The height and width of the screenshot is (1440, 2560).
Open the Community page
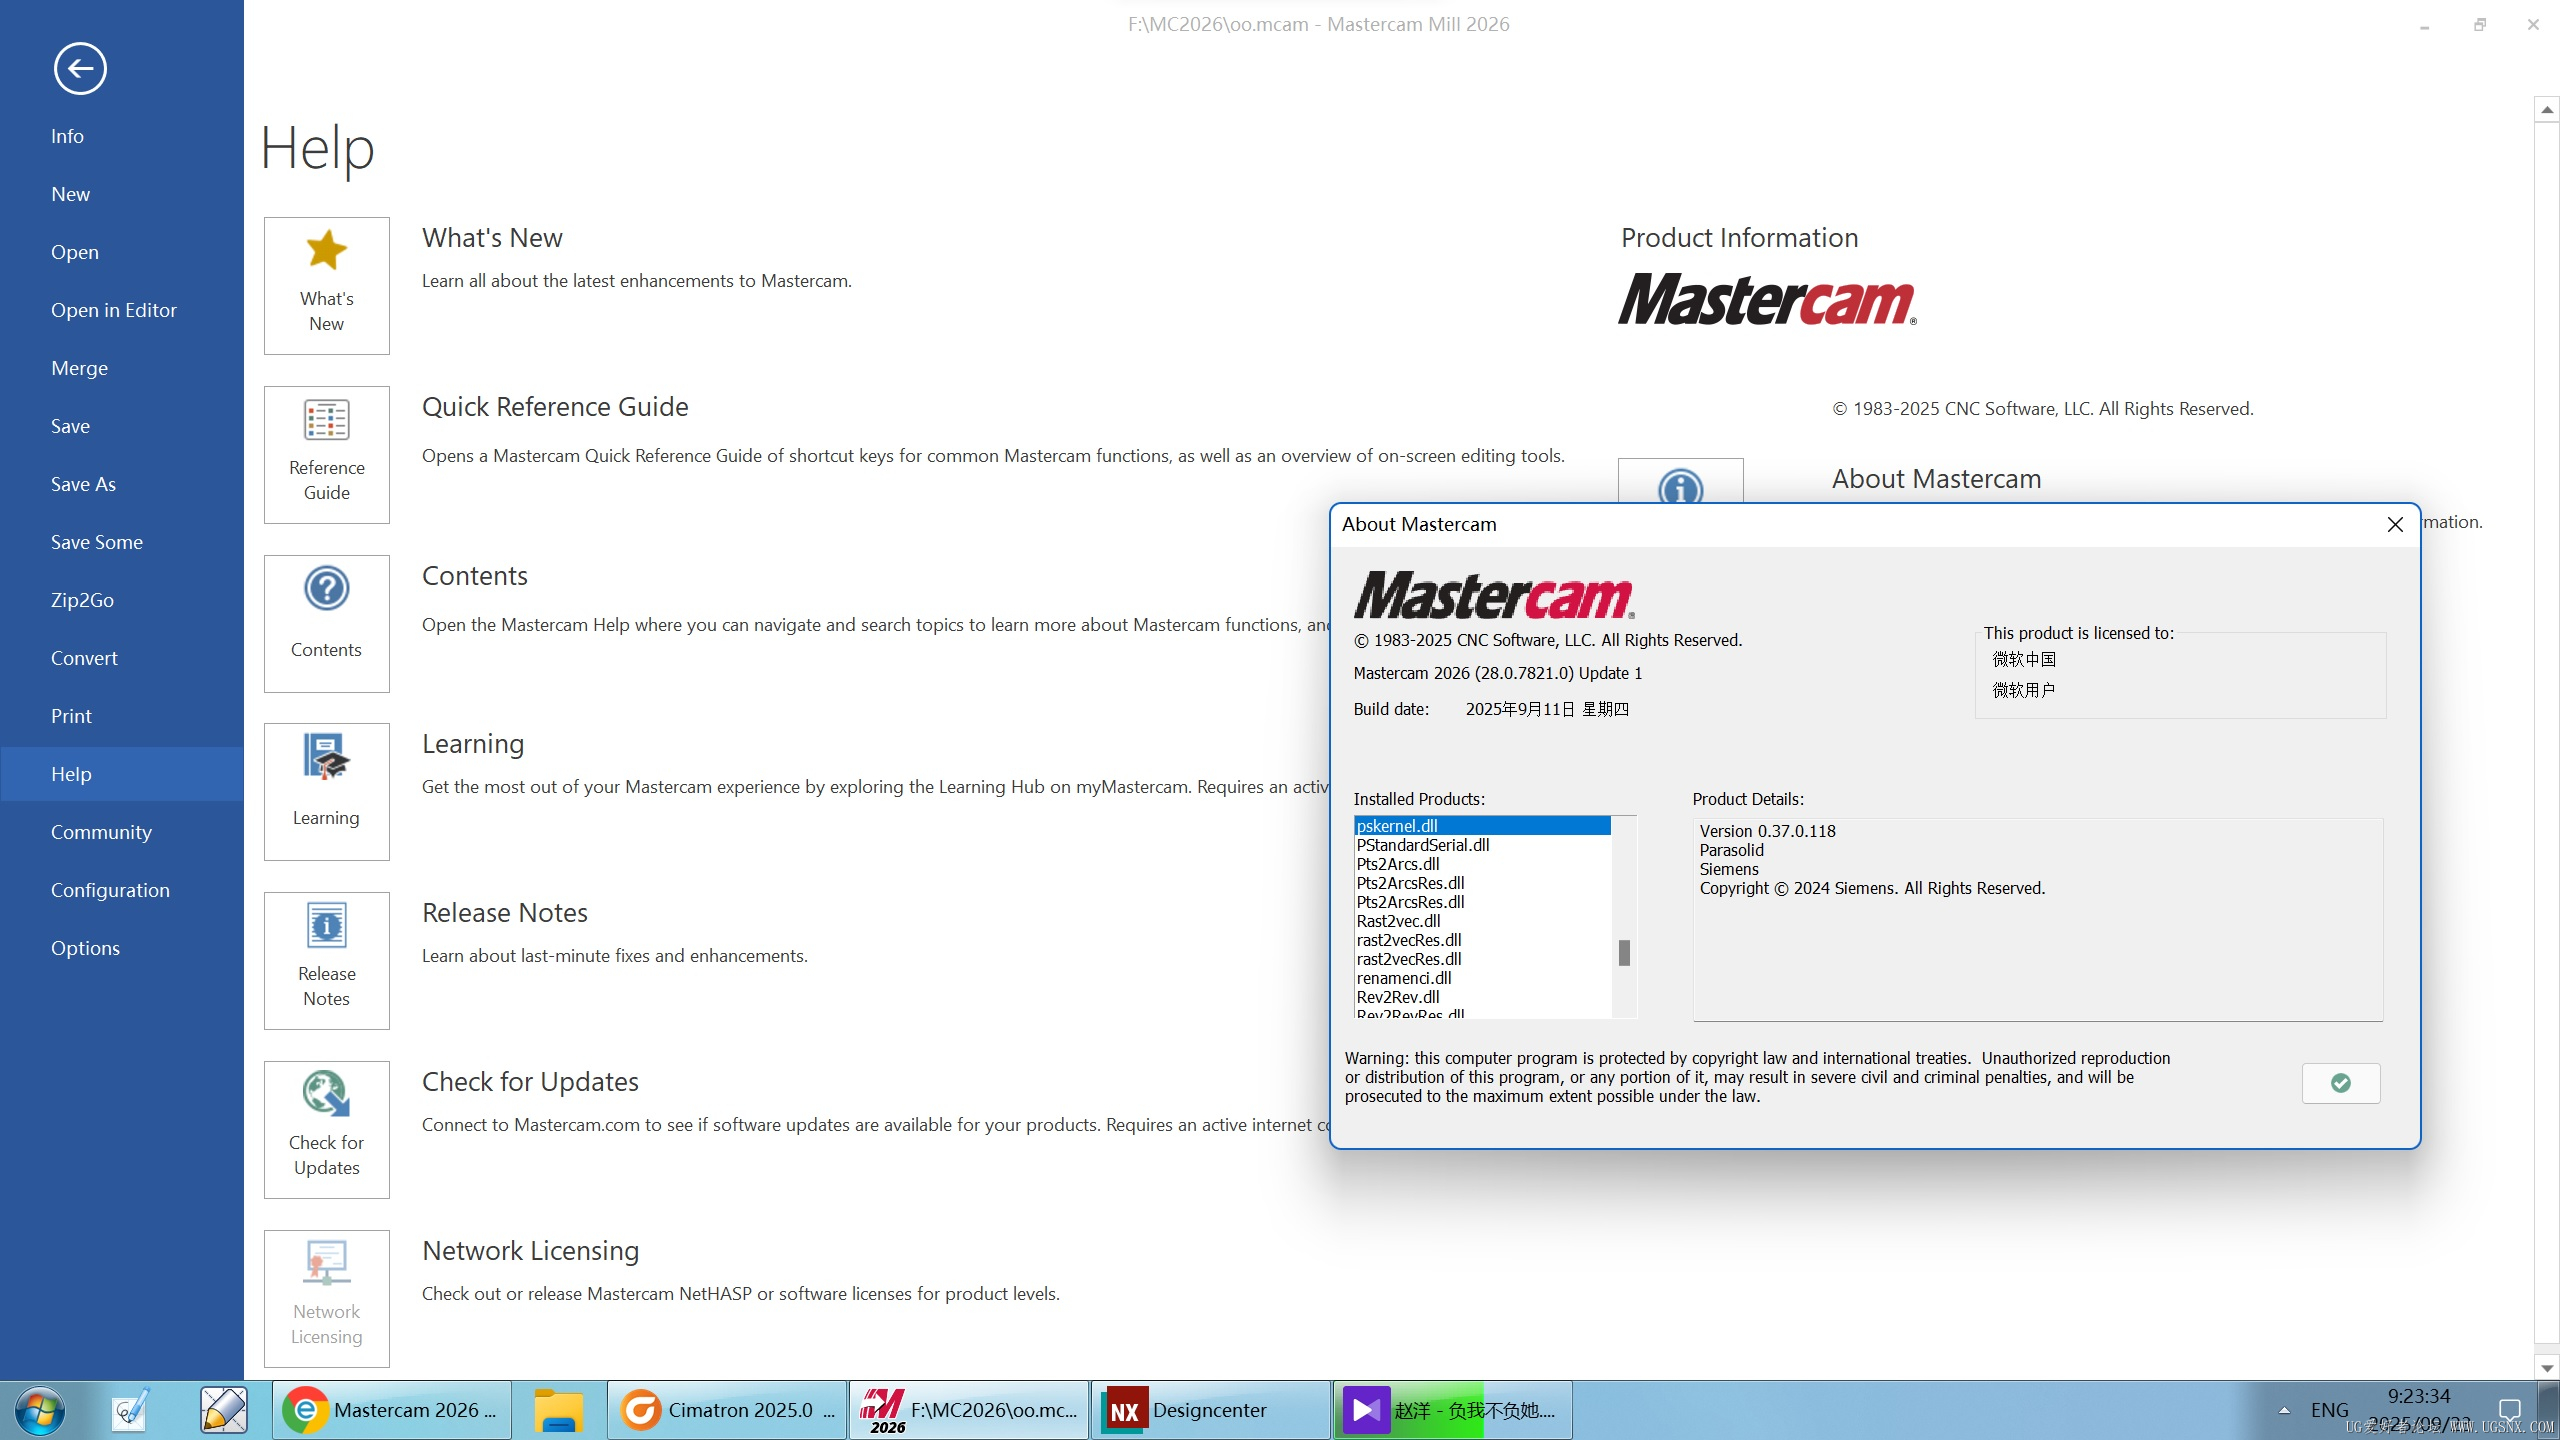(x=122, y=832)
